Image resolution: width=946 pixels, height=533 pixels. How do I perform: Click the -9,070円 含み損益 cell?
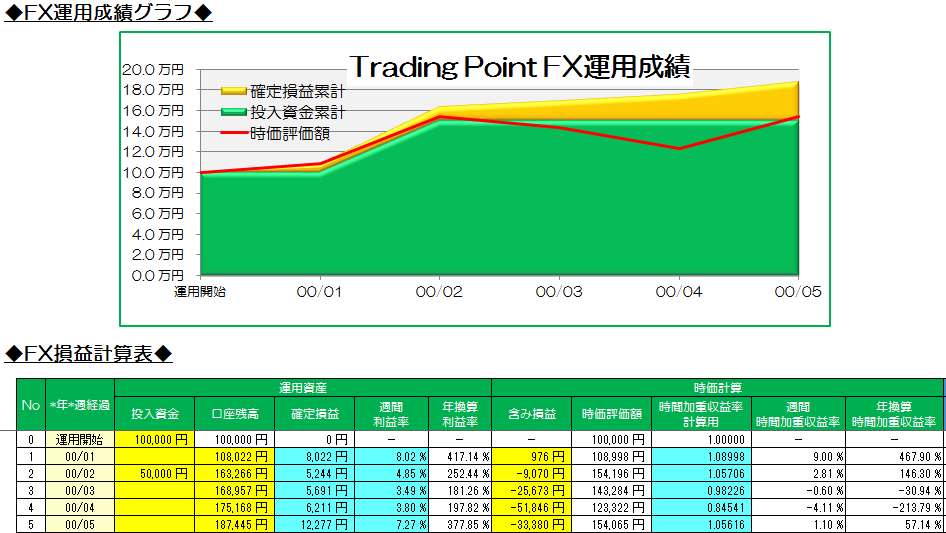532,473
